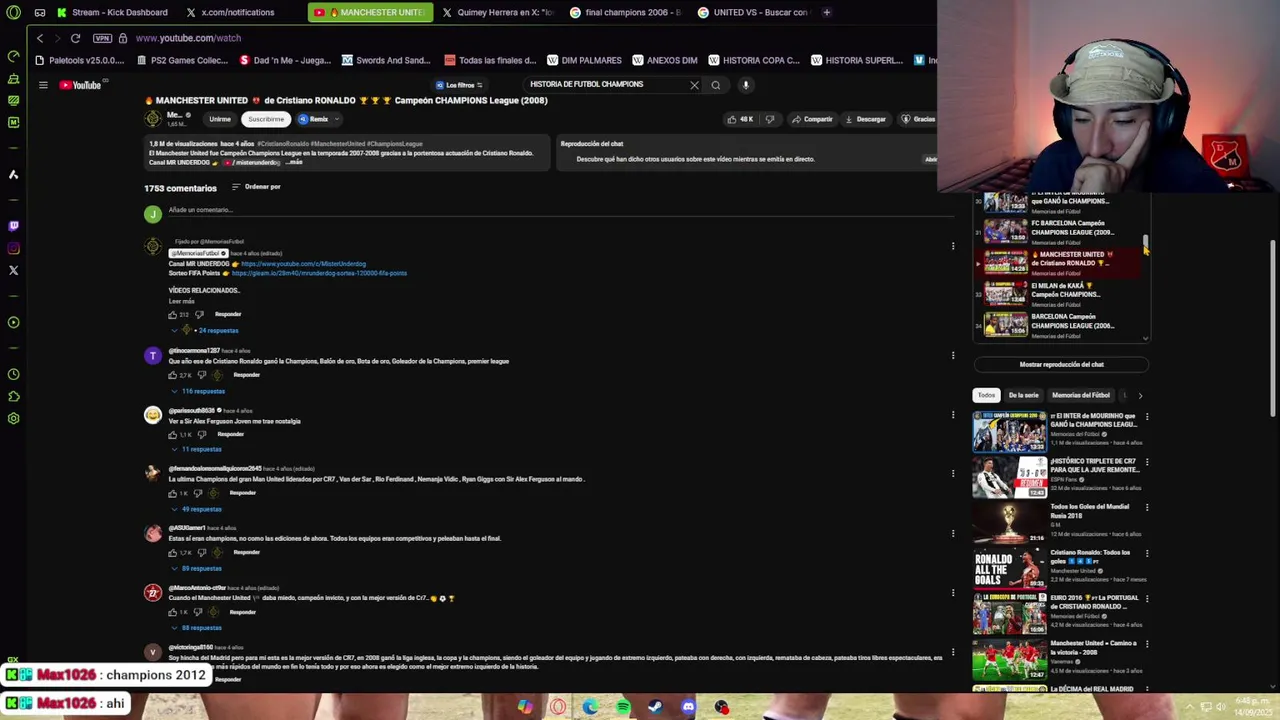Toggle Los filtros switch
This screenshot has height=720, width=1280.
click(x=459, y=85)
